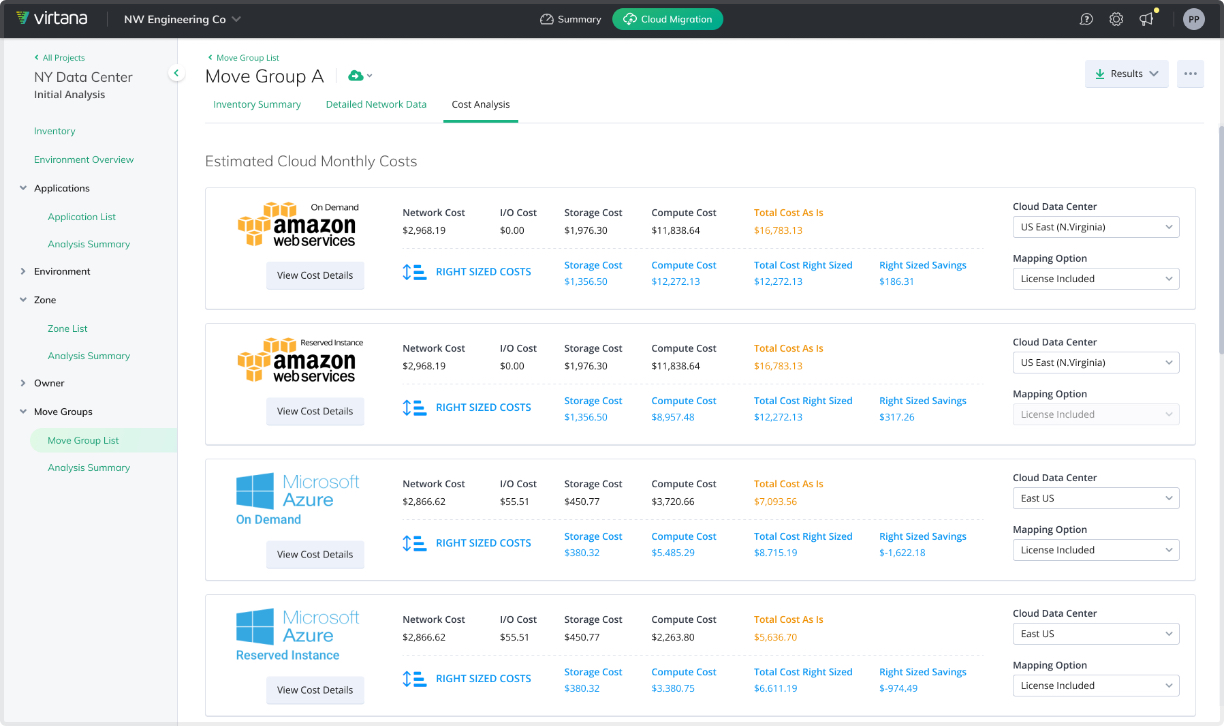Open the Results download dropdown
This screenshot has width=1224, height=726.
(1126, 74)
